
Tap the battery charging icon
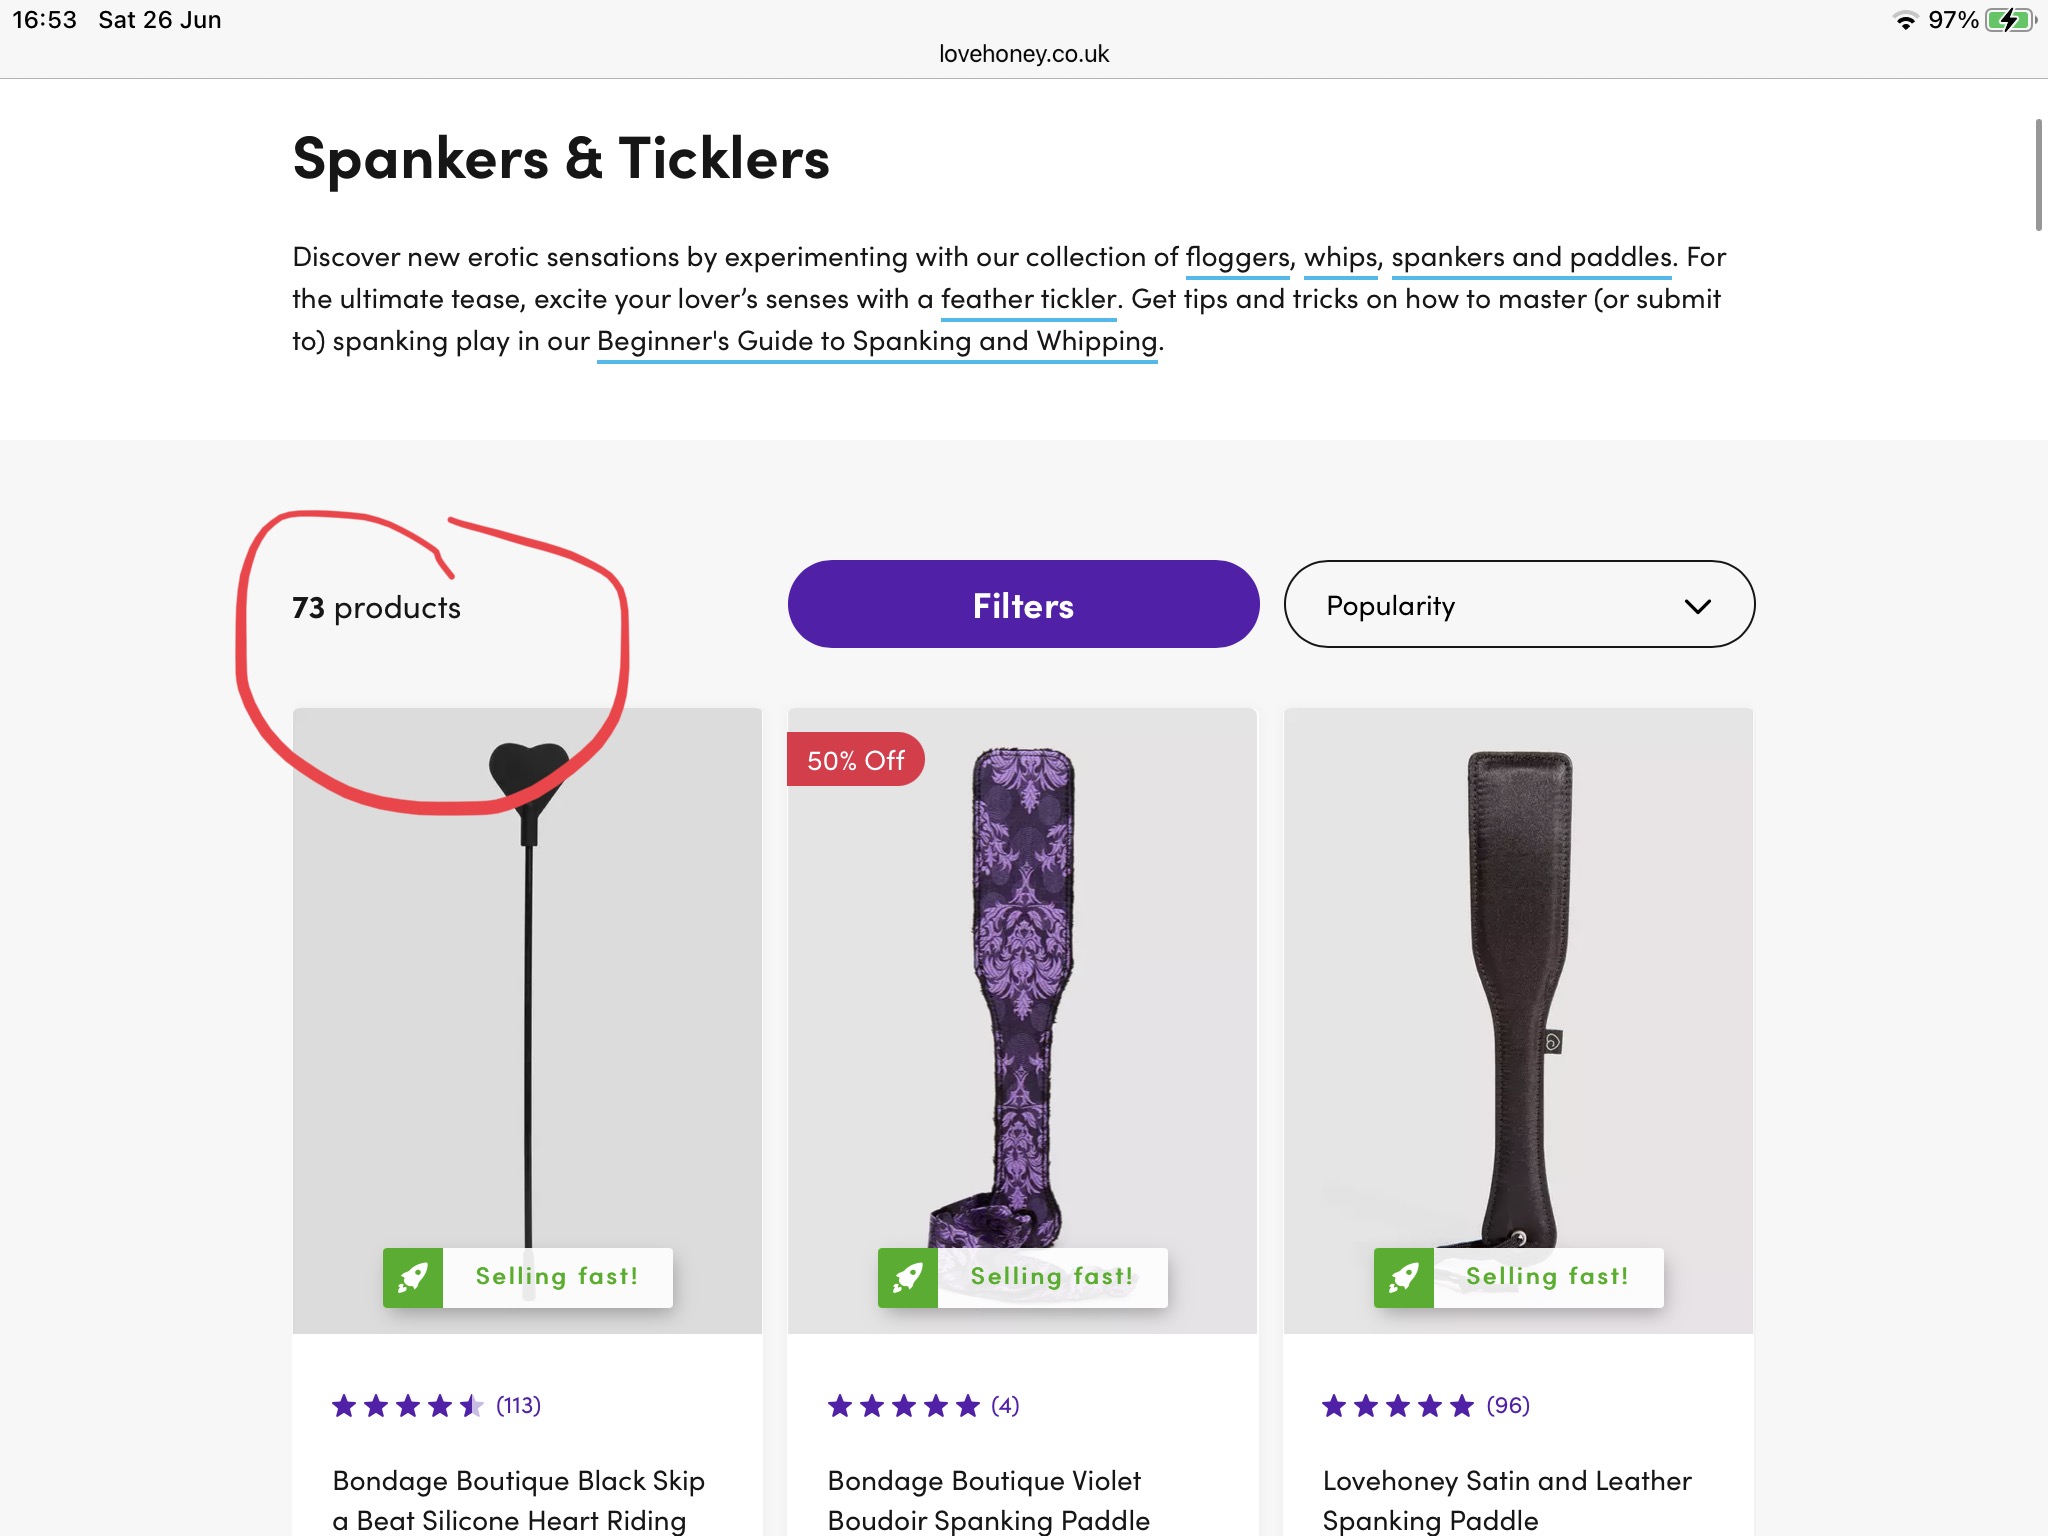pyautogui.click(x=2009, y=20)
